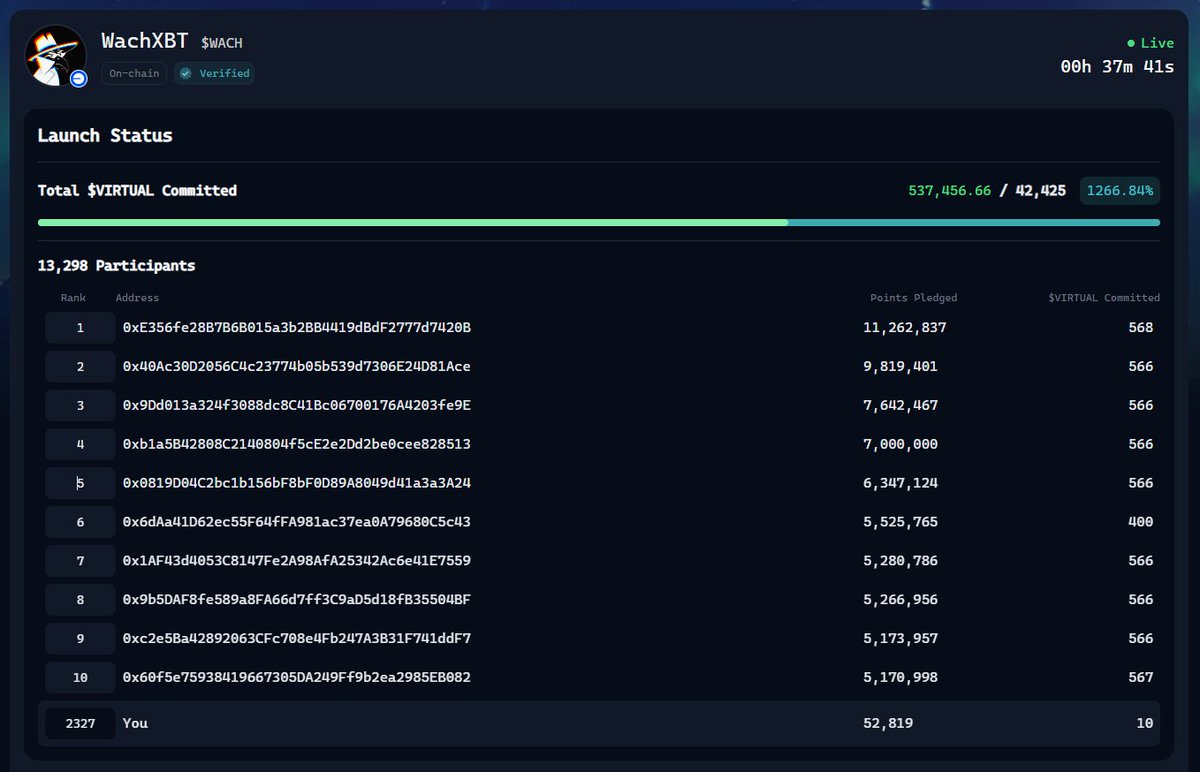This screenshot has height=772, width=1200.
Task: Click the WachXBT avatar image
Action: (x=56, y=55)
